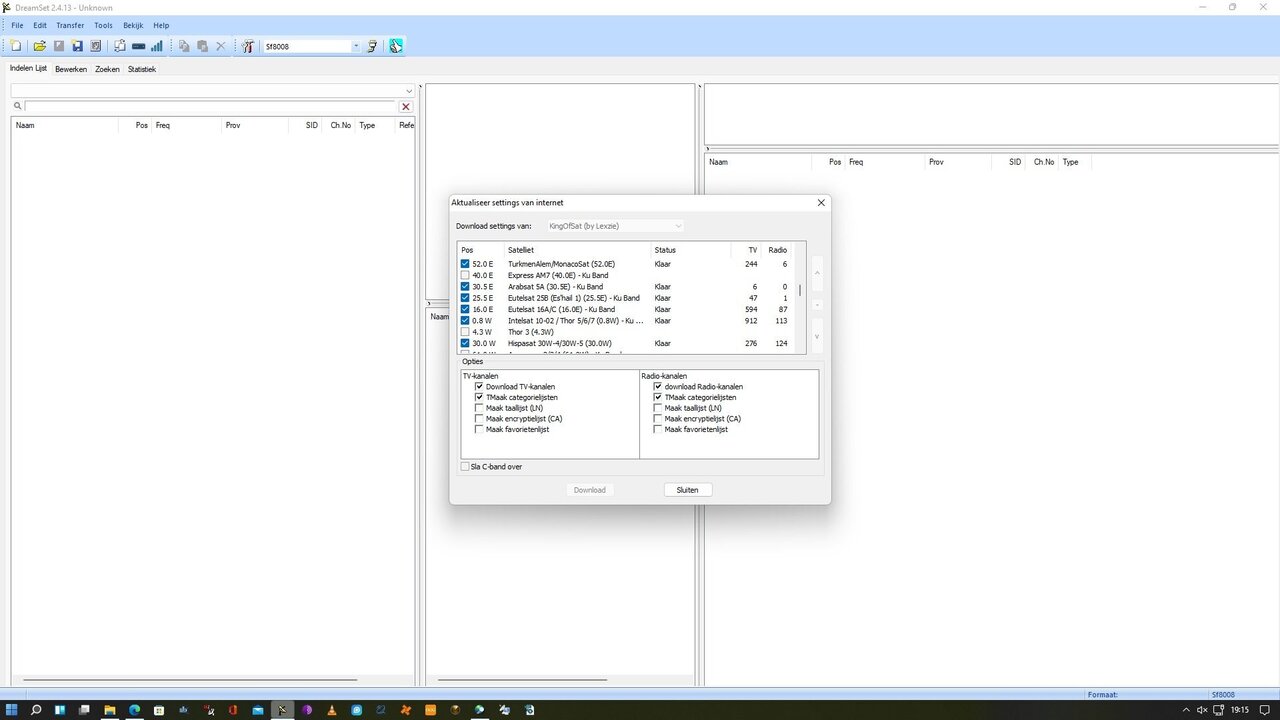Click the internet update hand icon
Image resolution: width=1280 pixels, height=720 pixels.
pyautogui.click(x=396, y=46)
